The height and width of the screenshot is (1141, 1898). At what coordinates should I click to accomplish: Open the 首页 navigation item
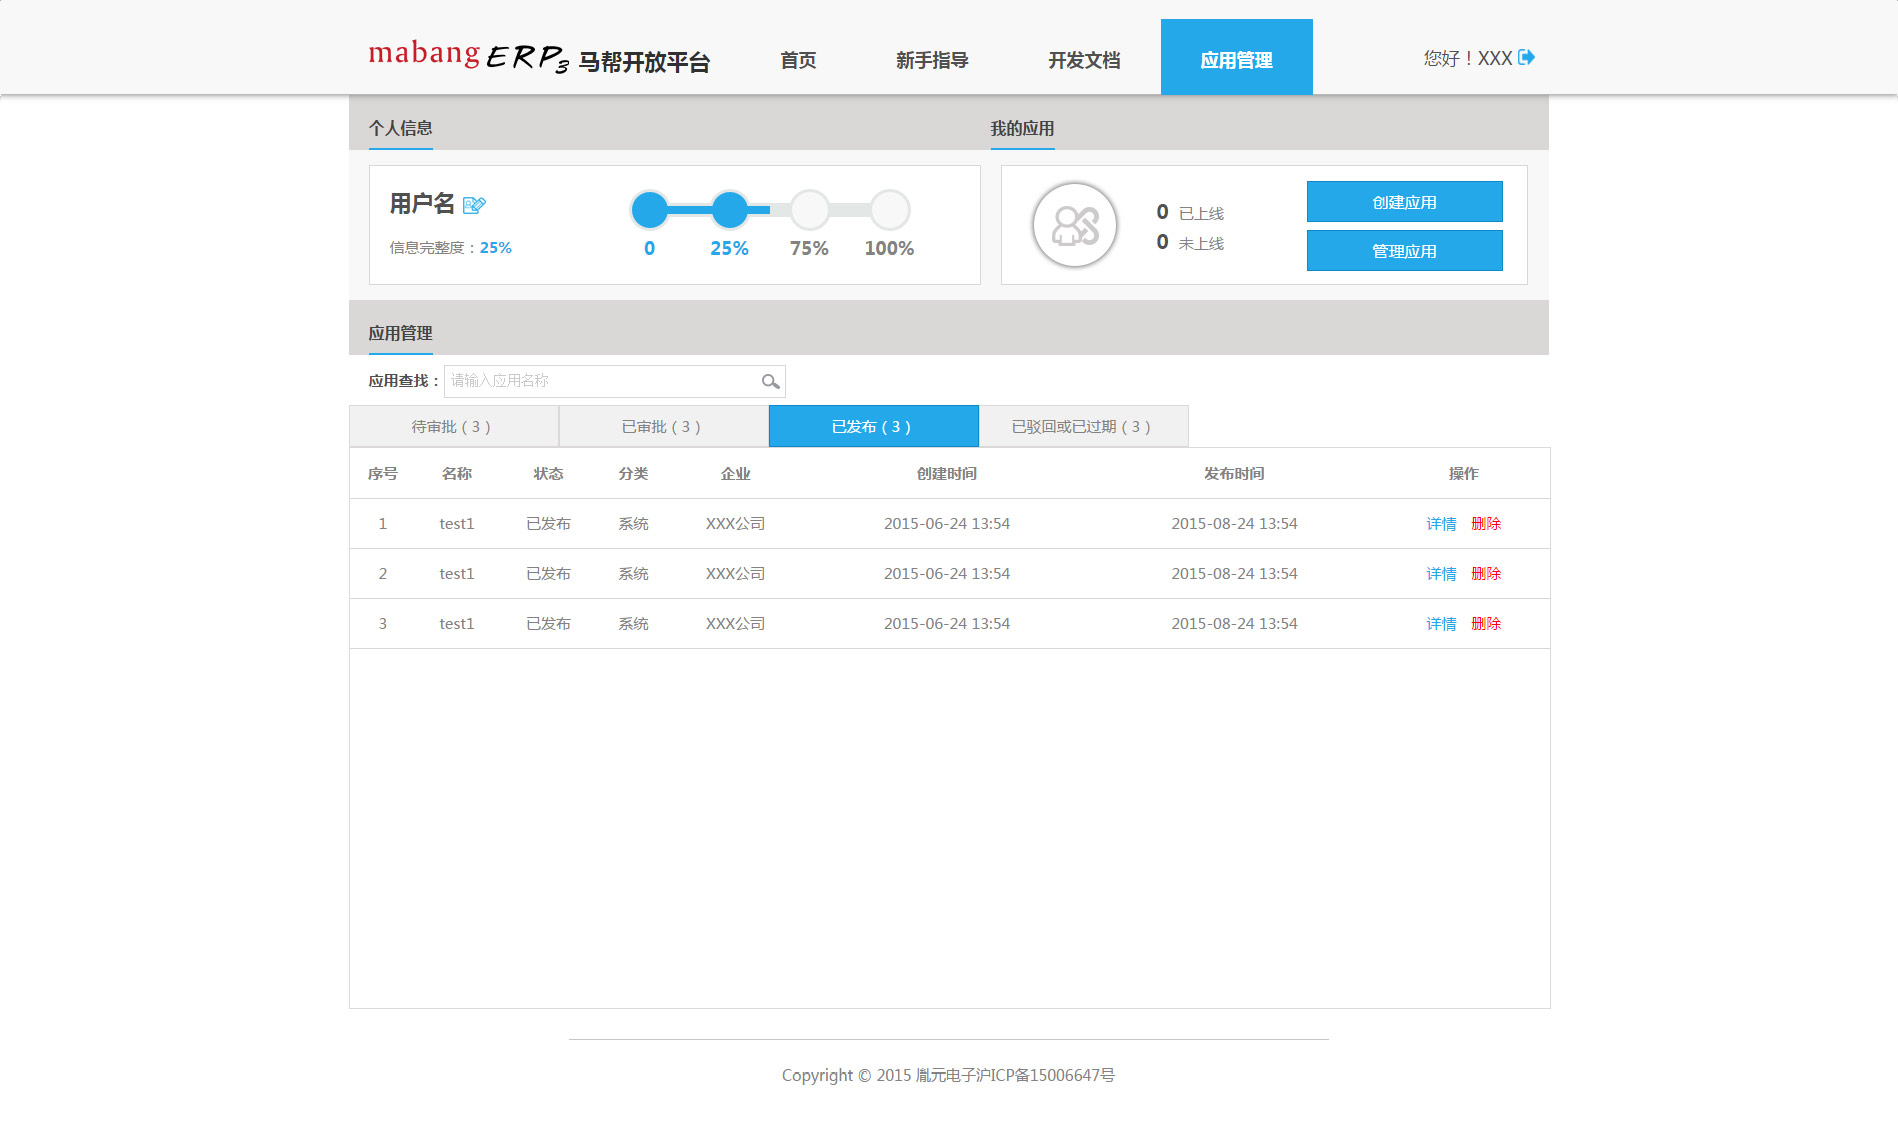[x=798, y=60]
